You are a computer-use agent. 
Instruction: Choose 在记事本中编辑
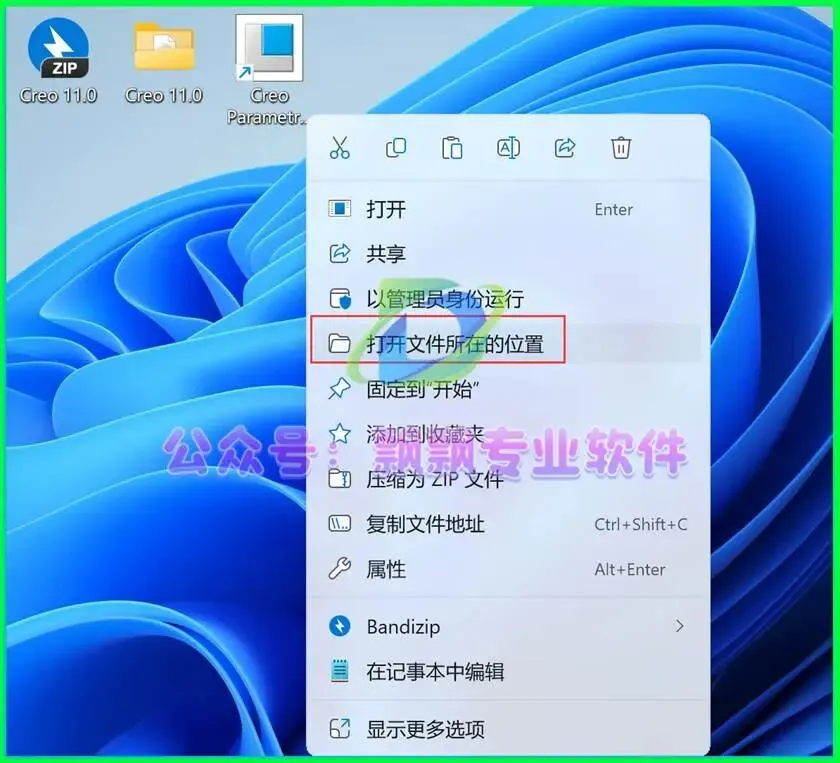pyautogui.click(x=507, y=671)
